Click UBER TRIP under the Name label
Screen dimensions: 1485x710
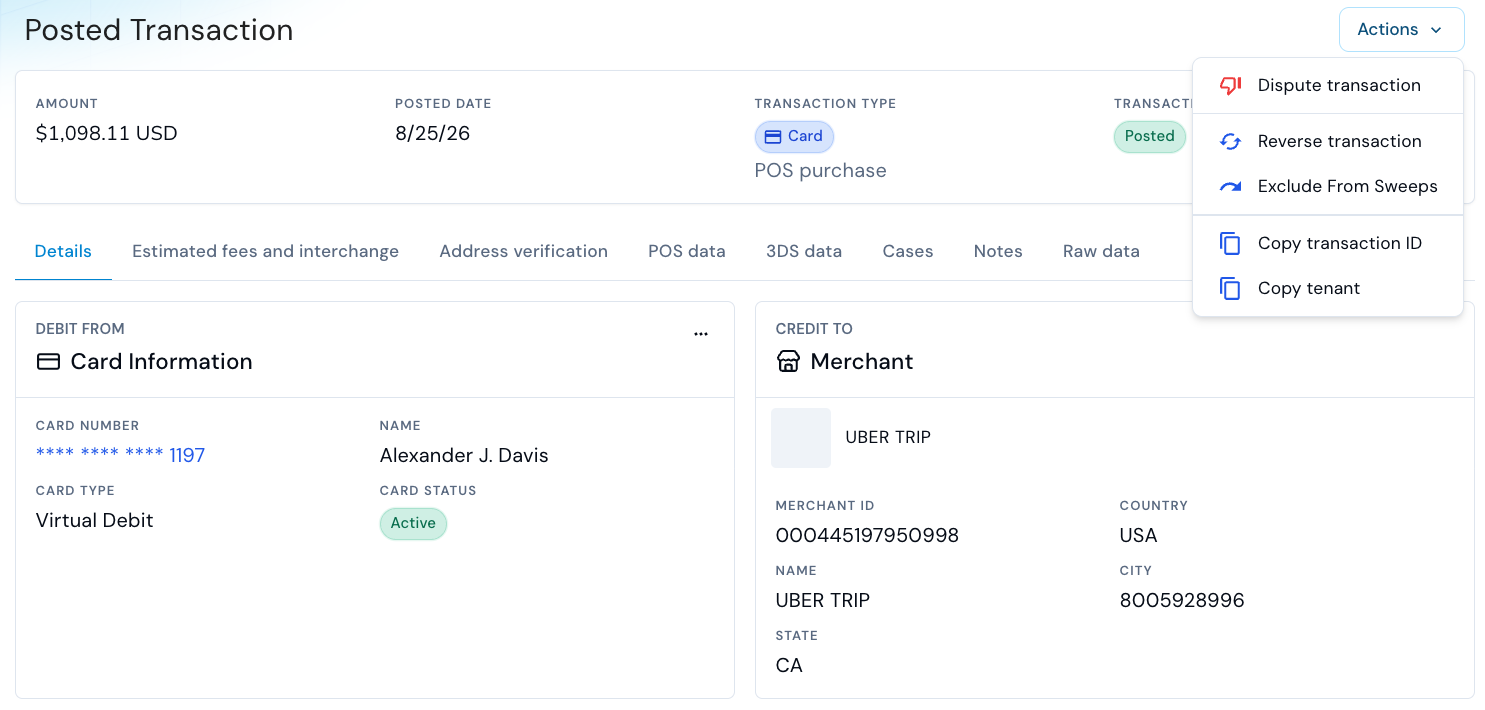tap(823, 601)
